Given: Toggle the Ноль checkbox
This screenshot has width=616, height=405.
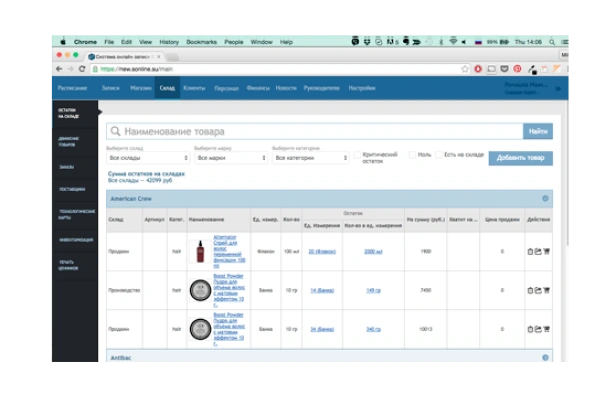Looking at the screenshot, I should (412, 155).
